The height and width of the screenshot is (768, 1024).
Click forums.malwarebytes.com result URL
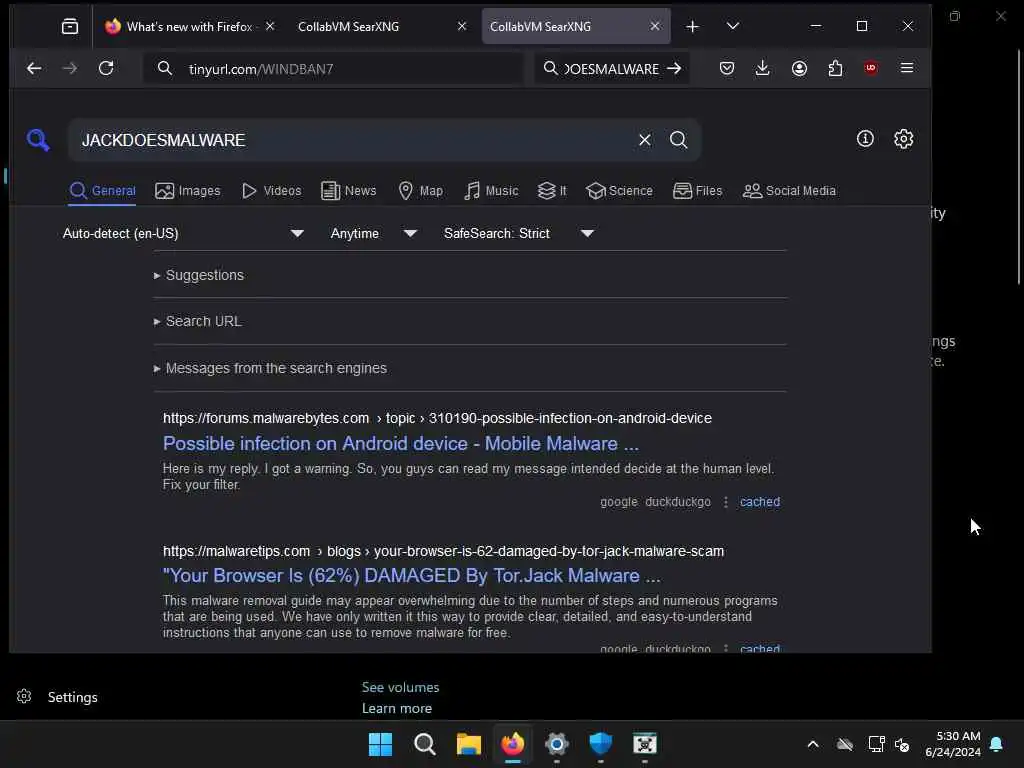(437, 418)
